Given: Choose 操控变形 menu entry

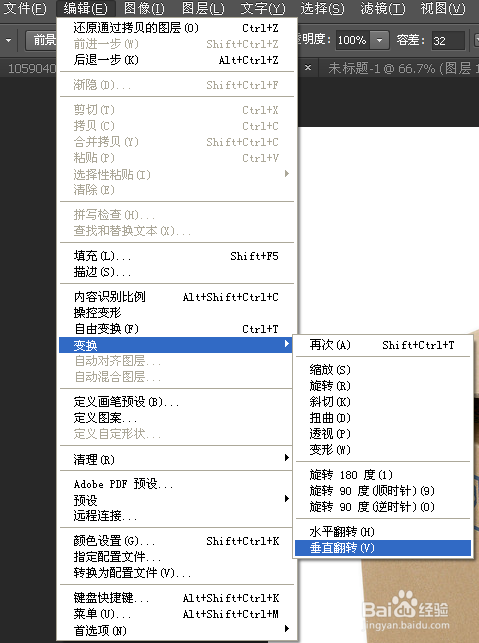Looking at the screenshot, I should tap(176, 312).
